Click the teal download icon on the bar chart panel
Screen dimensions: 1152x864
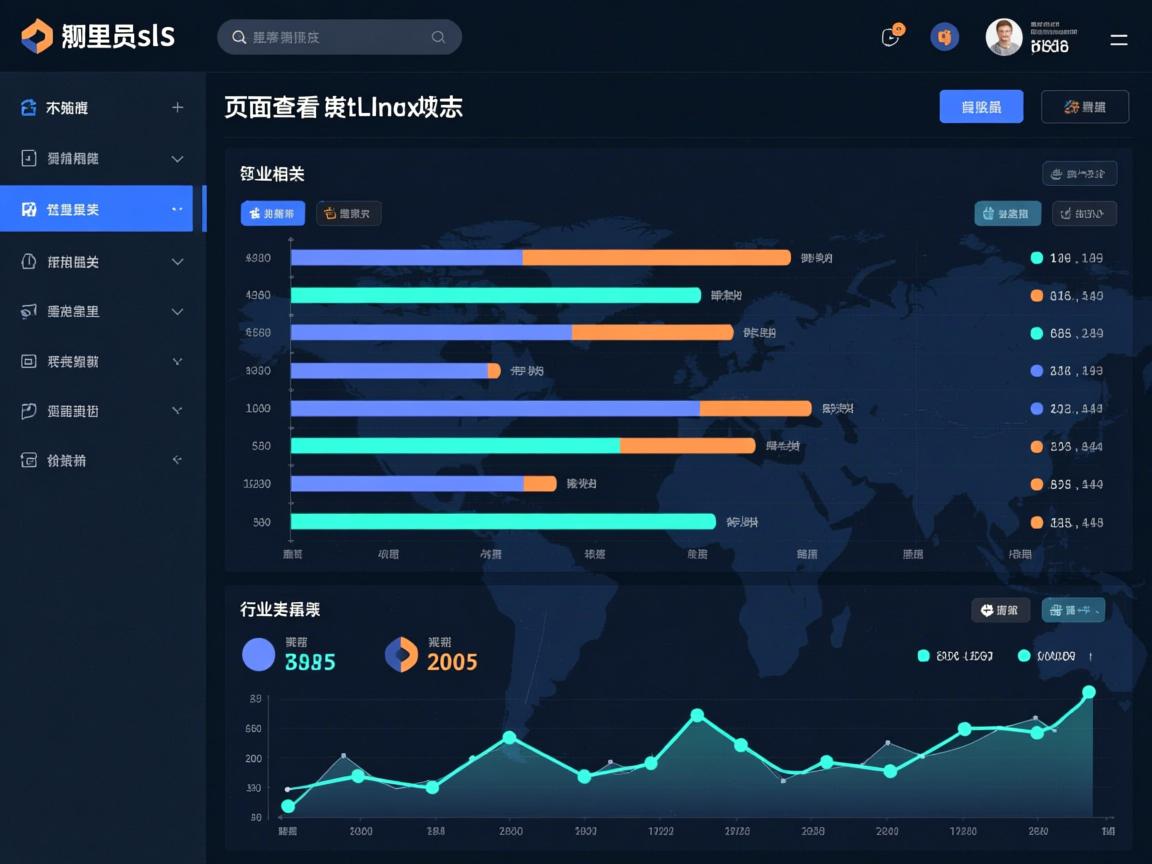[1007, 213]
